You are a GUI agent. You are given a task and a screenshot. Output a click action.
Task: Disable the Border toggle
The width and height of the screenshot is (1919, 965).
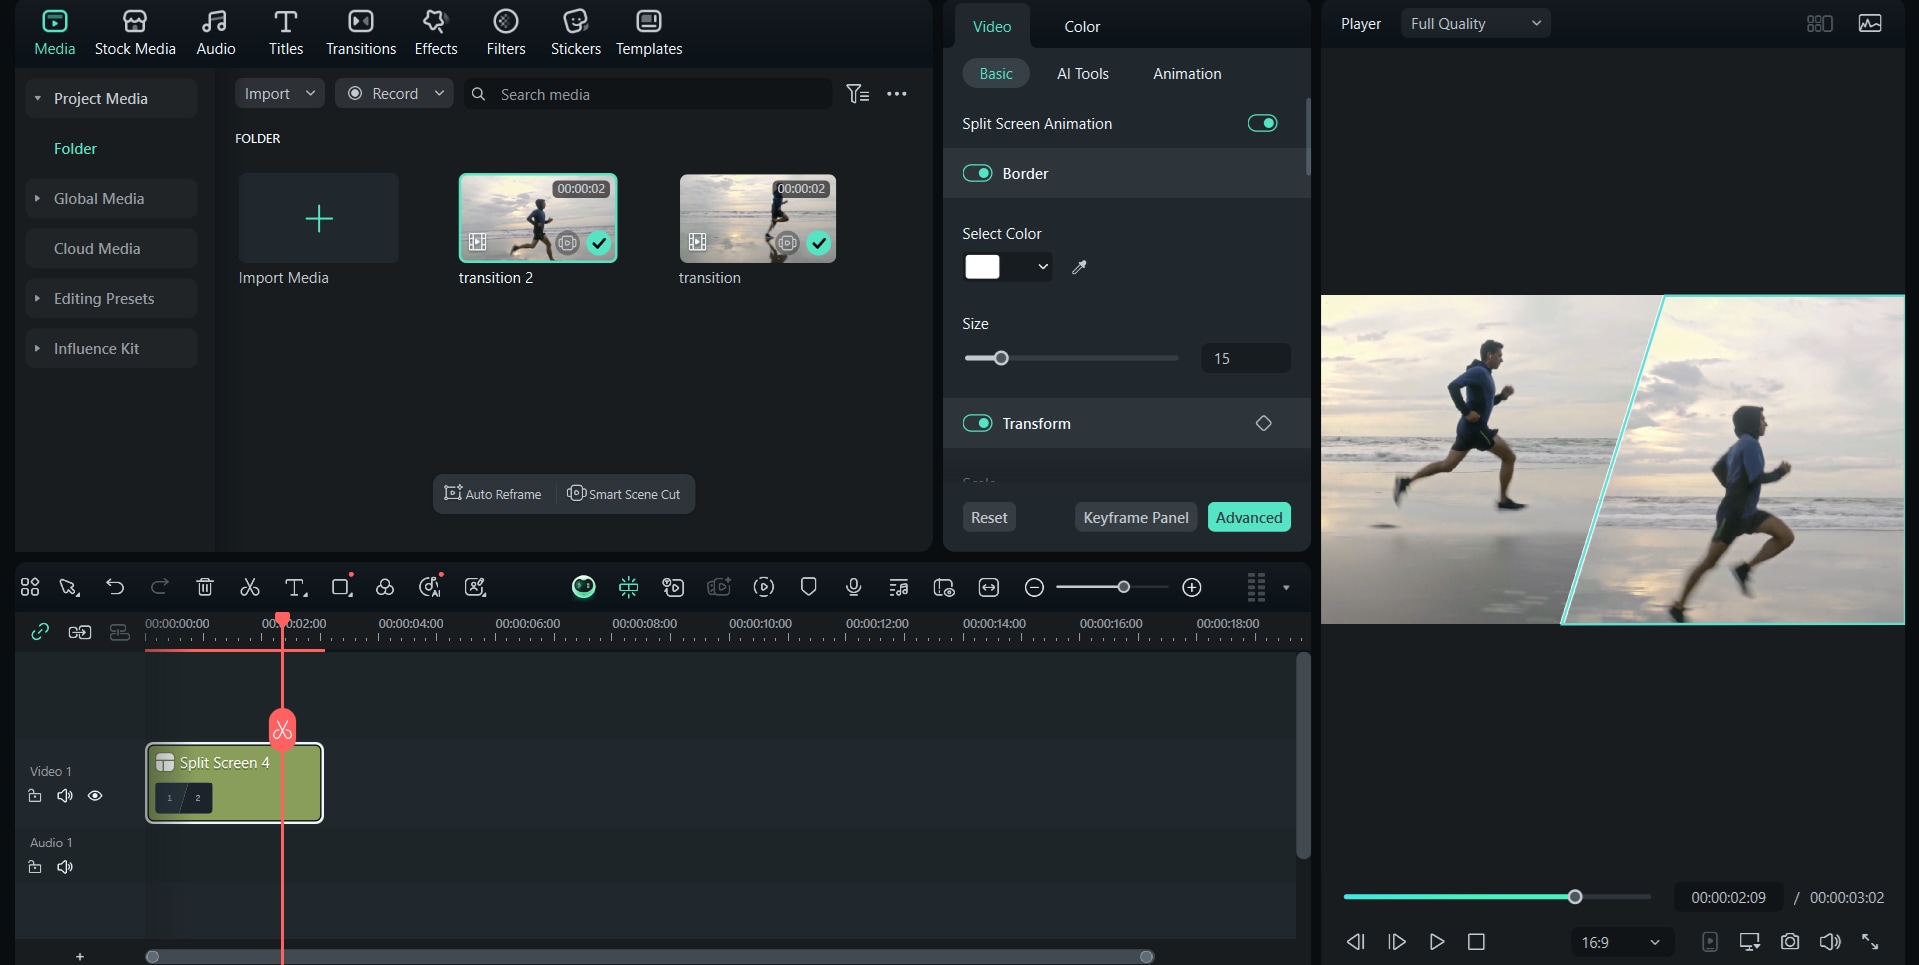[977, 173]
